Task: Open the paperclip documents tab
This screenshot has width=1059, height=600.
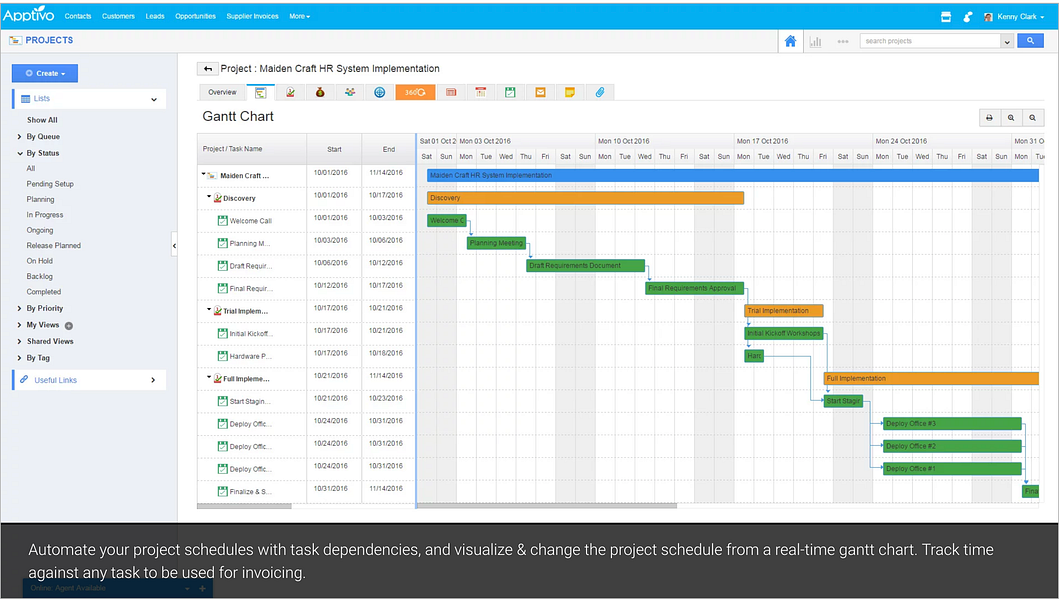Action: [x=600, y=93]
